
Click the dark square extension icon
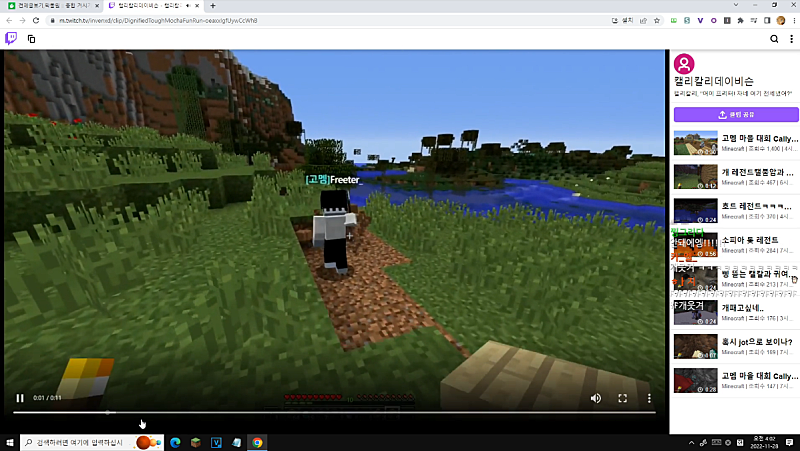tap(727, 20)
